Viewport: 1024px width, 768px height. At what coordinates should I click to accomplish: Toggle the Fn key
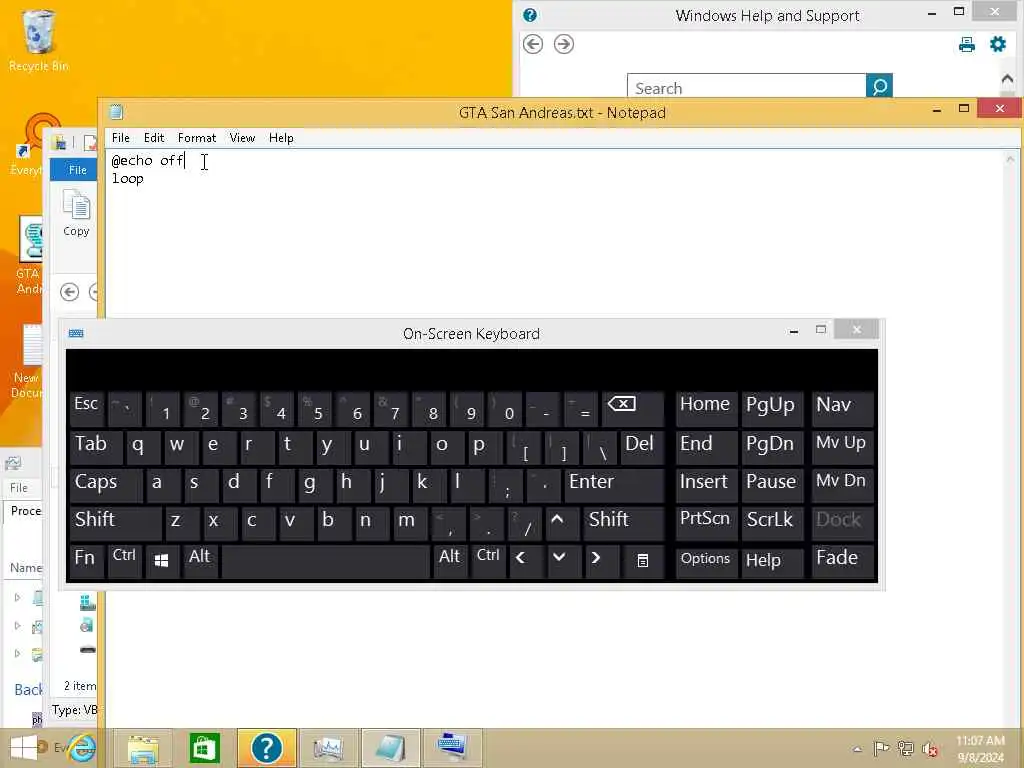click(86, 560)
